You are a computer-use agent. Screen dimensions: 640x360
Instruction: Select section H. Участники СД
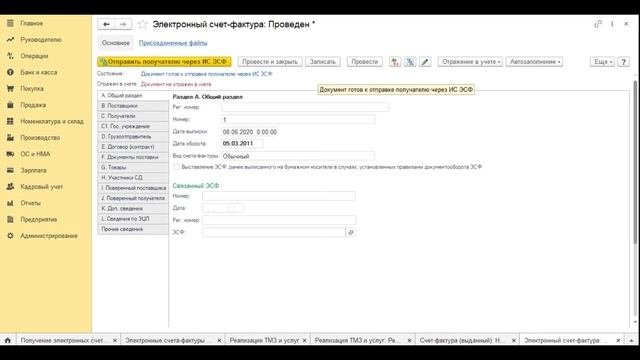[133, 178]
